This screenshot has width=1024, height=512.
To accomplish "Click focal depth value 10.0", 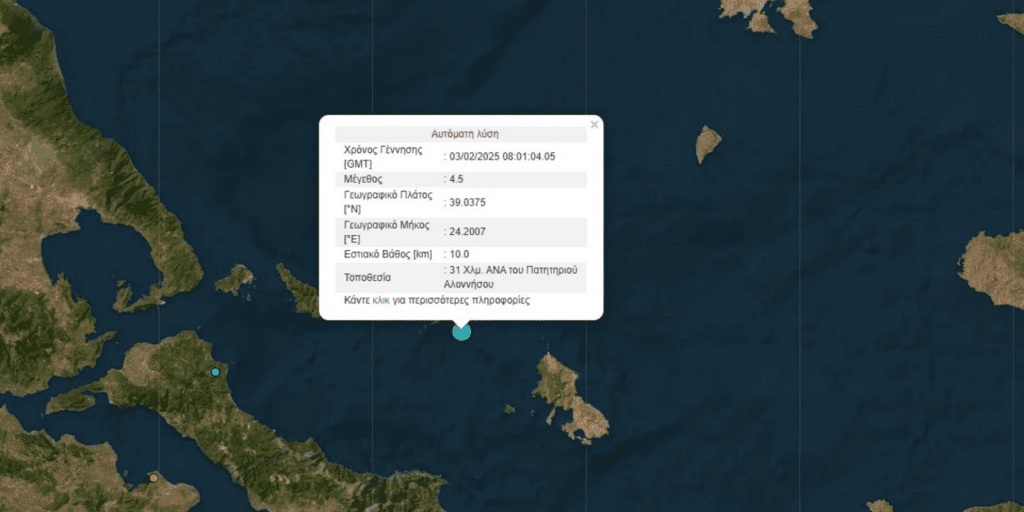I will [x=459, y=254].
